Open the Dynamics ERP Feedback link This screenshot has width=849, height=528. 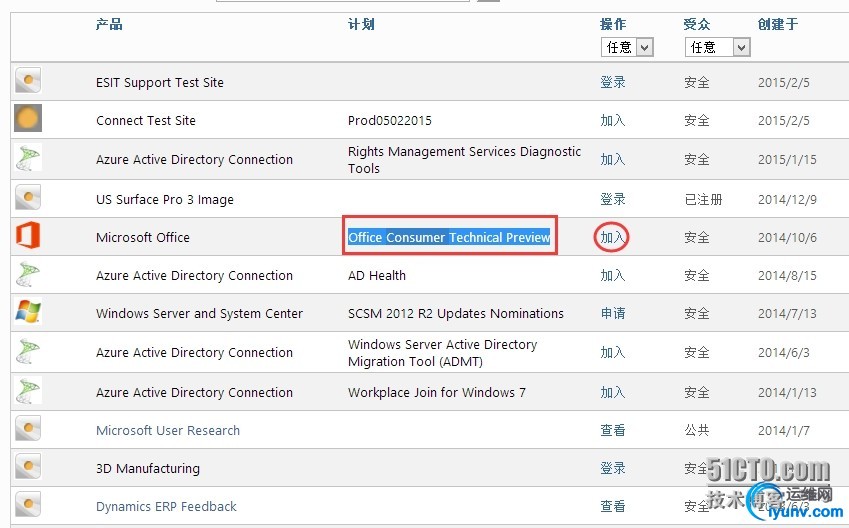pos(166,506)
